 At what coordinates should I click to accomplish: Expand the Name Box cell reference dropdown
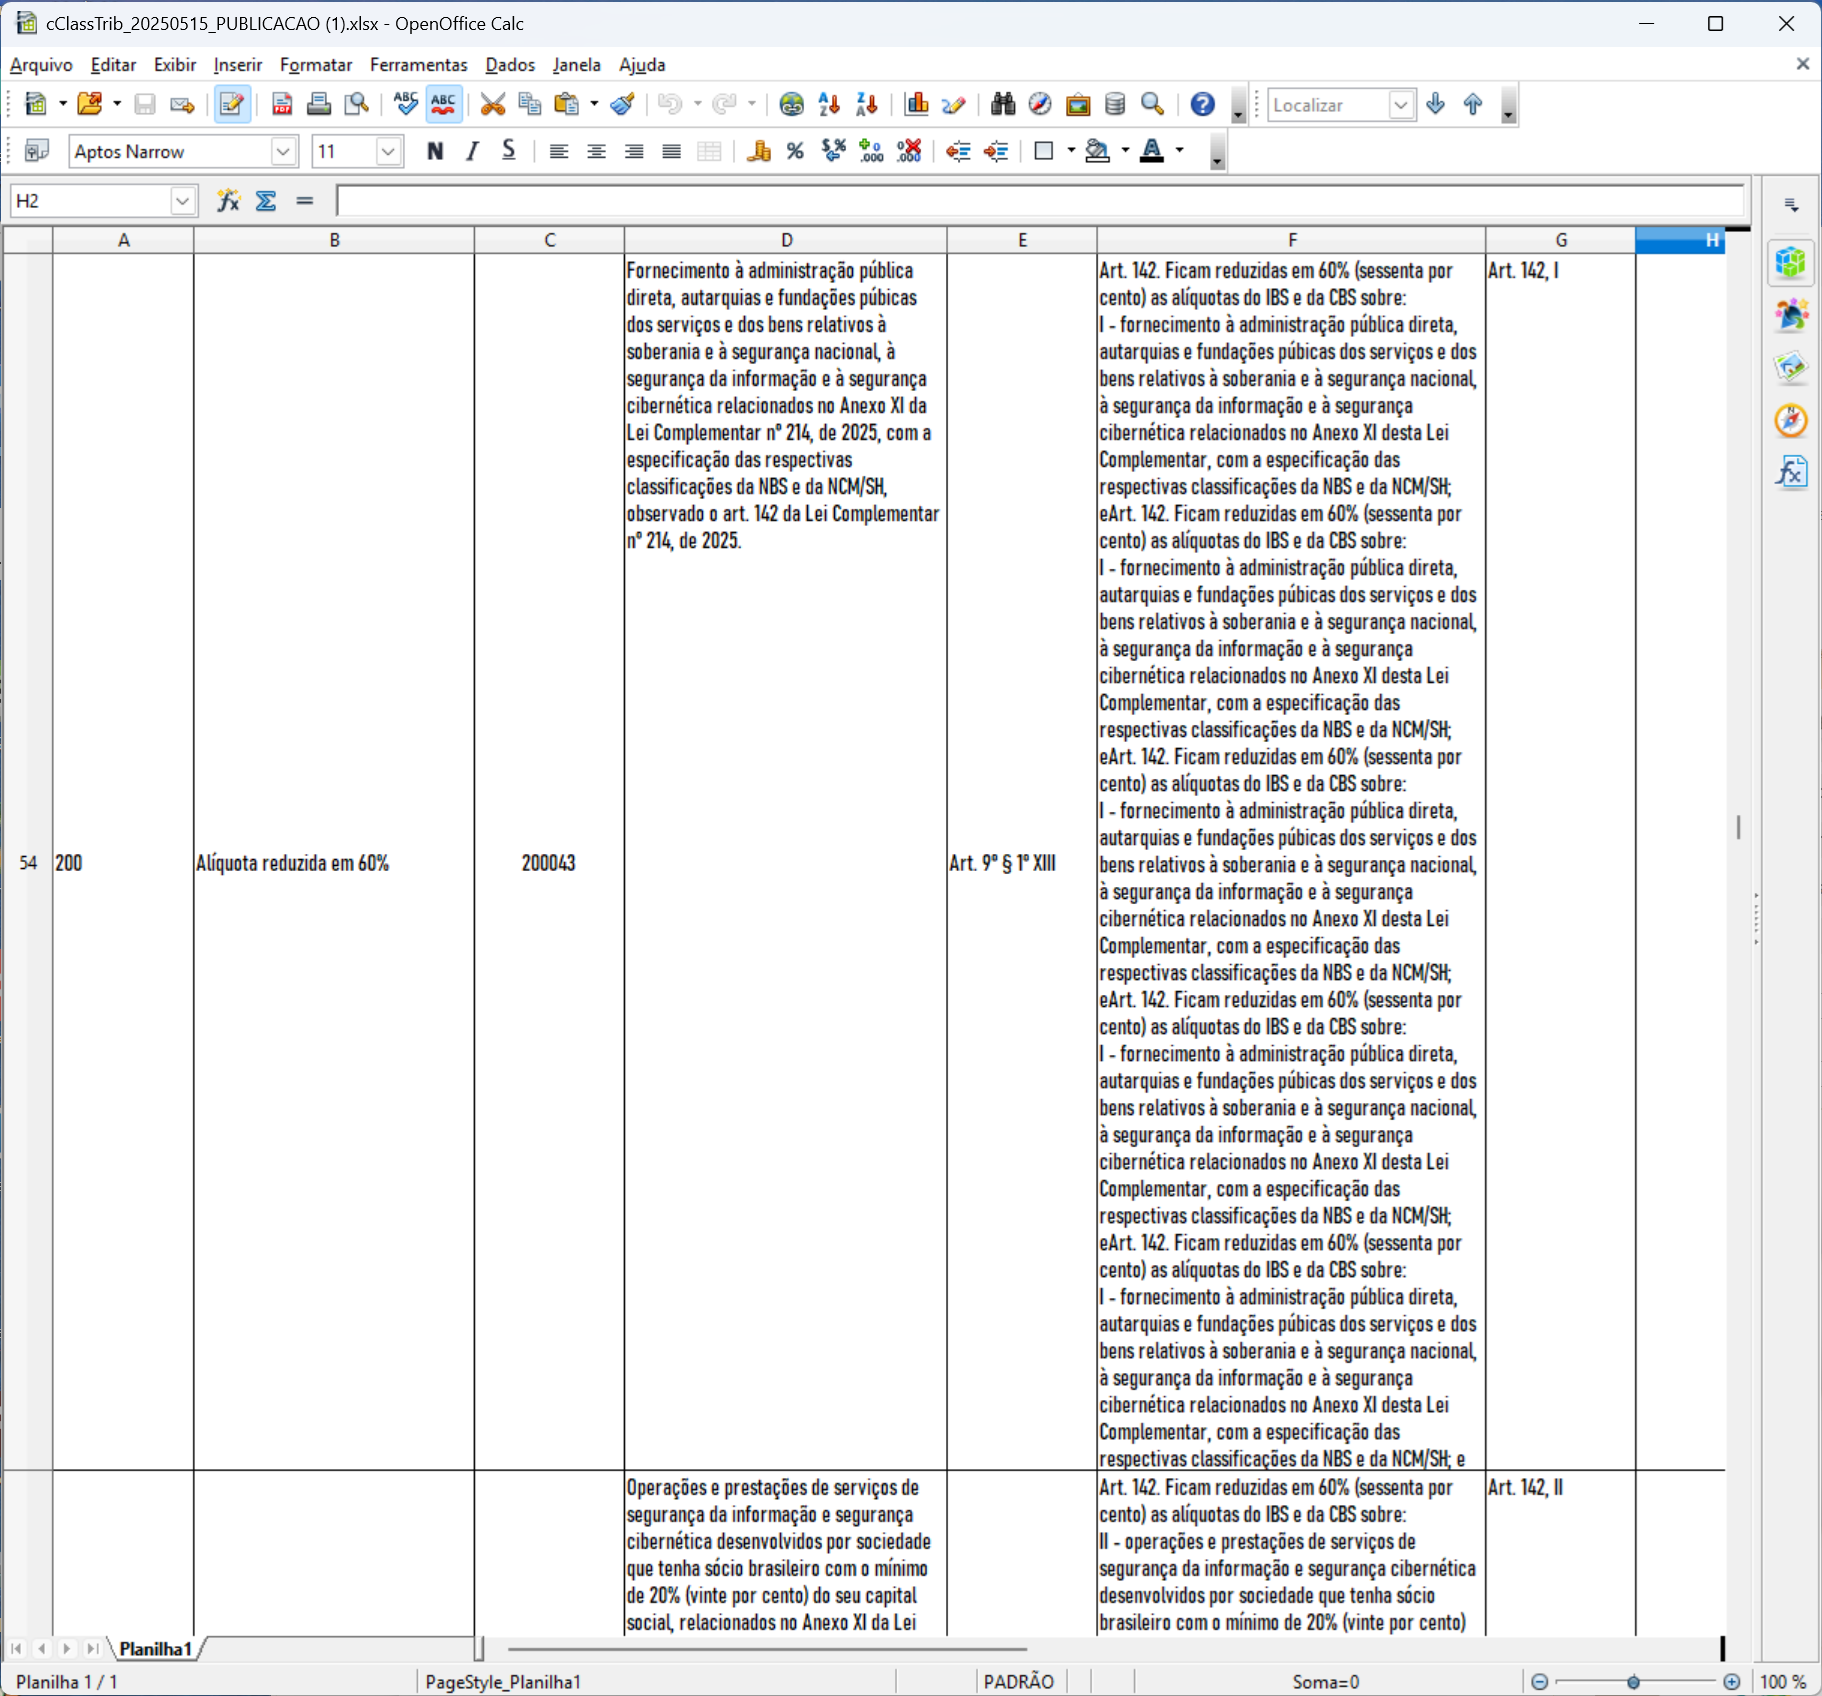[182, 201]
